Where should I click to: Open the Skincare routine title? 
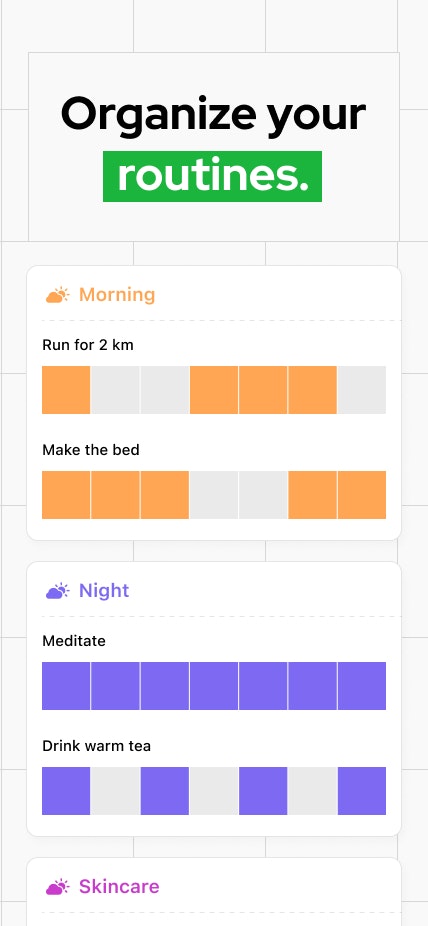(x=119, y=886)
